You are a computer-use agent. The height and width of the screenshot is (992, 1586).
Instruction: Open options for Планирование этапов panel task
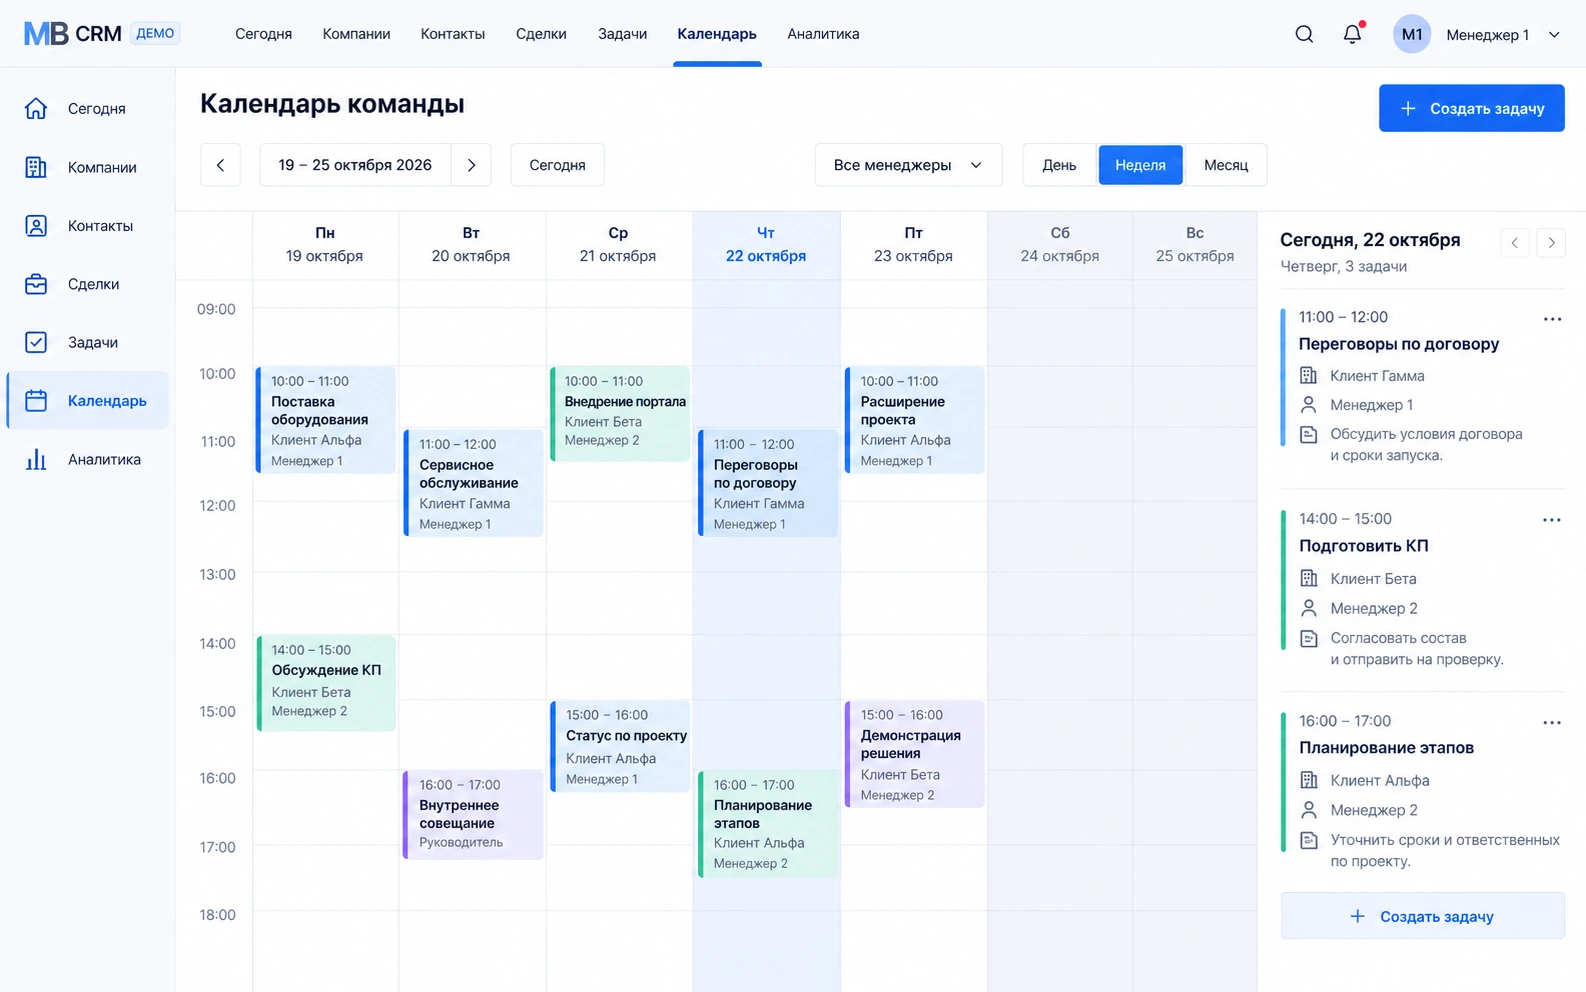pos(1552,723)
